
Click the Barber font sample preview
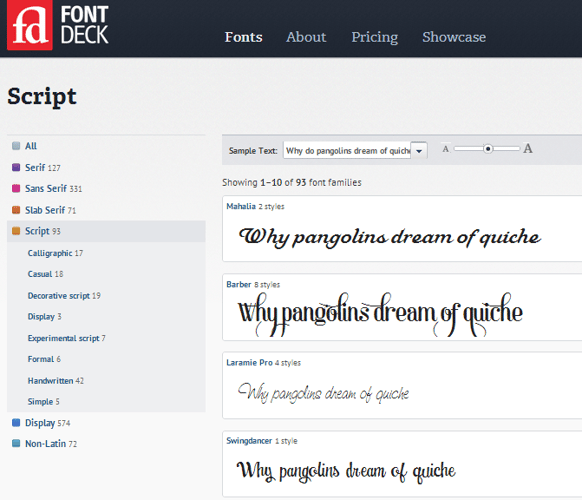tap(380, 315)
